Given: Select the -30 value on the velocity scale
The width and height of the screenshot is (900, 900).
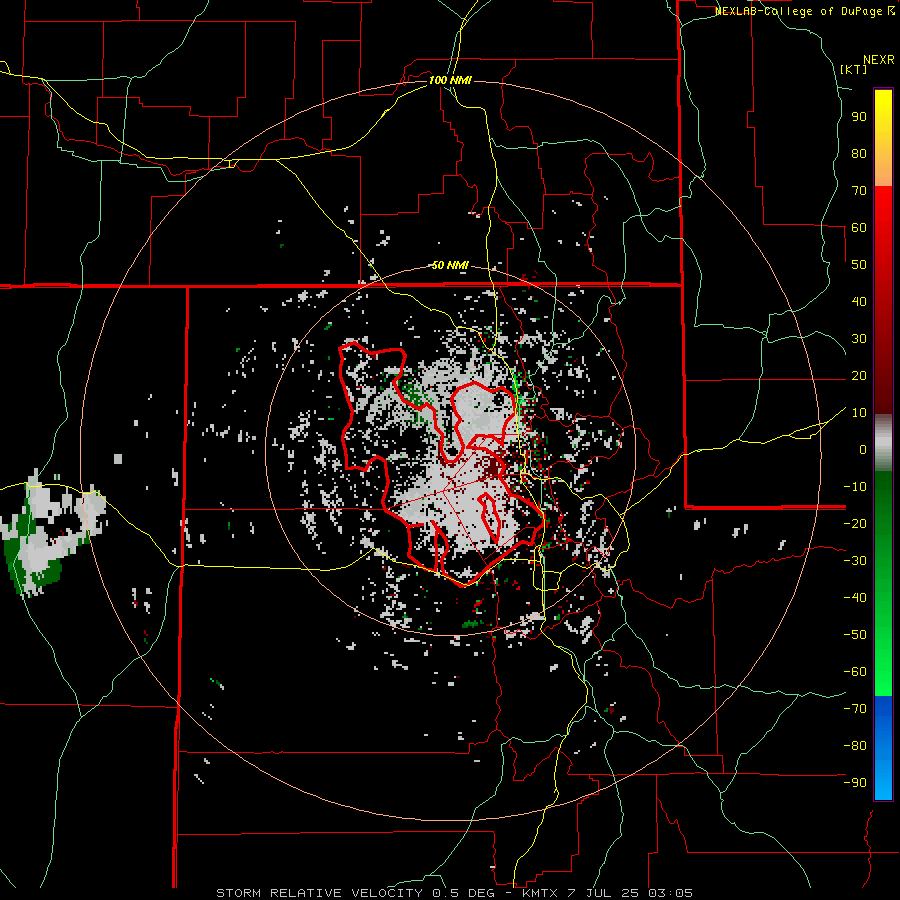Looking at the screenshot, I should (855, 561).
